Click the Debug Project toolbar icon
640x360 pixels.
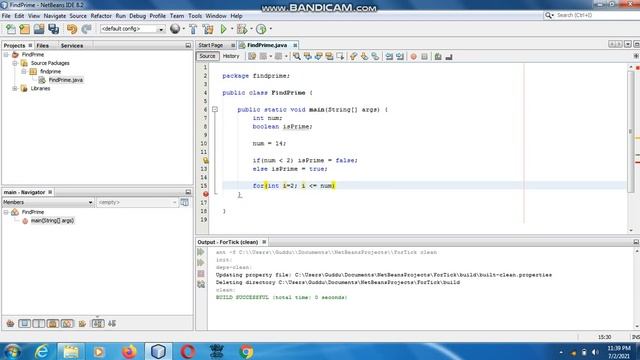pos(242,29)
